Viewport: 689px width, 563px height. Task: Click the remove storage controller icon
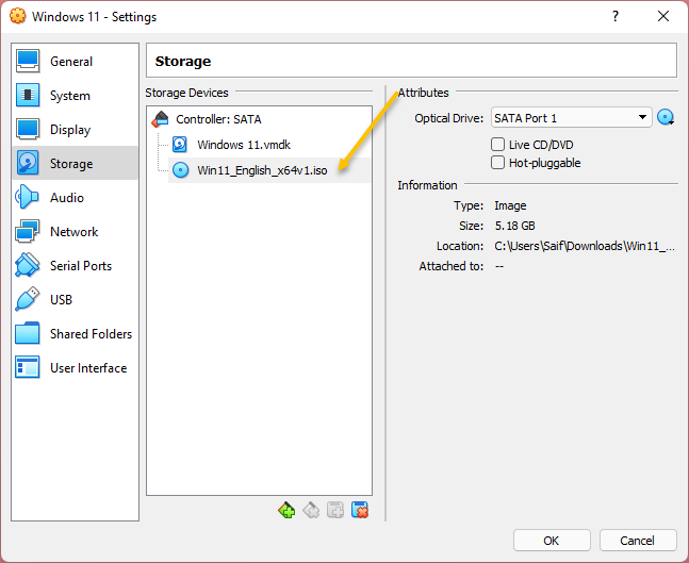(311, 510)
